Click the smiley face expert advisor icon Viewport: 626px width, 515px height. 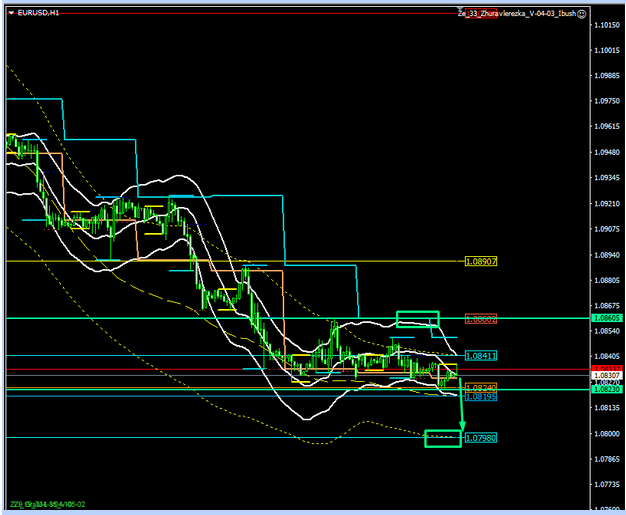pos(582,14)
